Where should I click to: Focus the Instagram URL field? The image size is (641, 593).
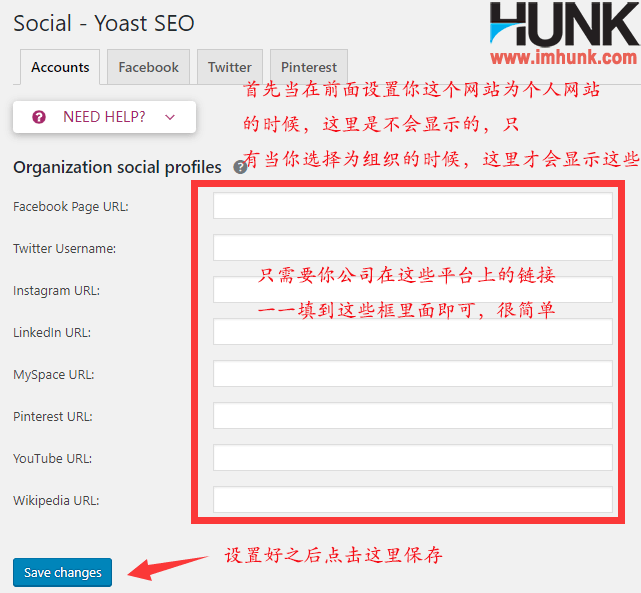pos(412,290)
